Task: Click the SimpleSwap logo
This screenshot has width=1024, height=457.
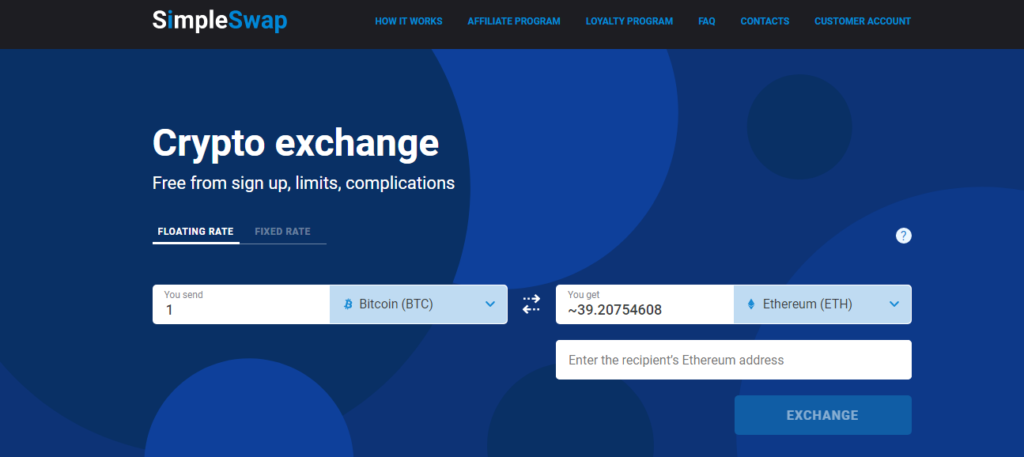Action: [x=219, y=21]
